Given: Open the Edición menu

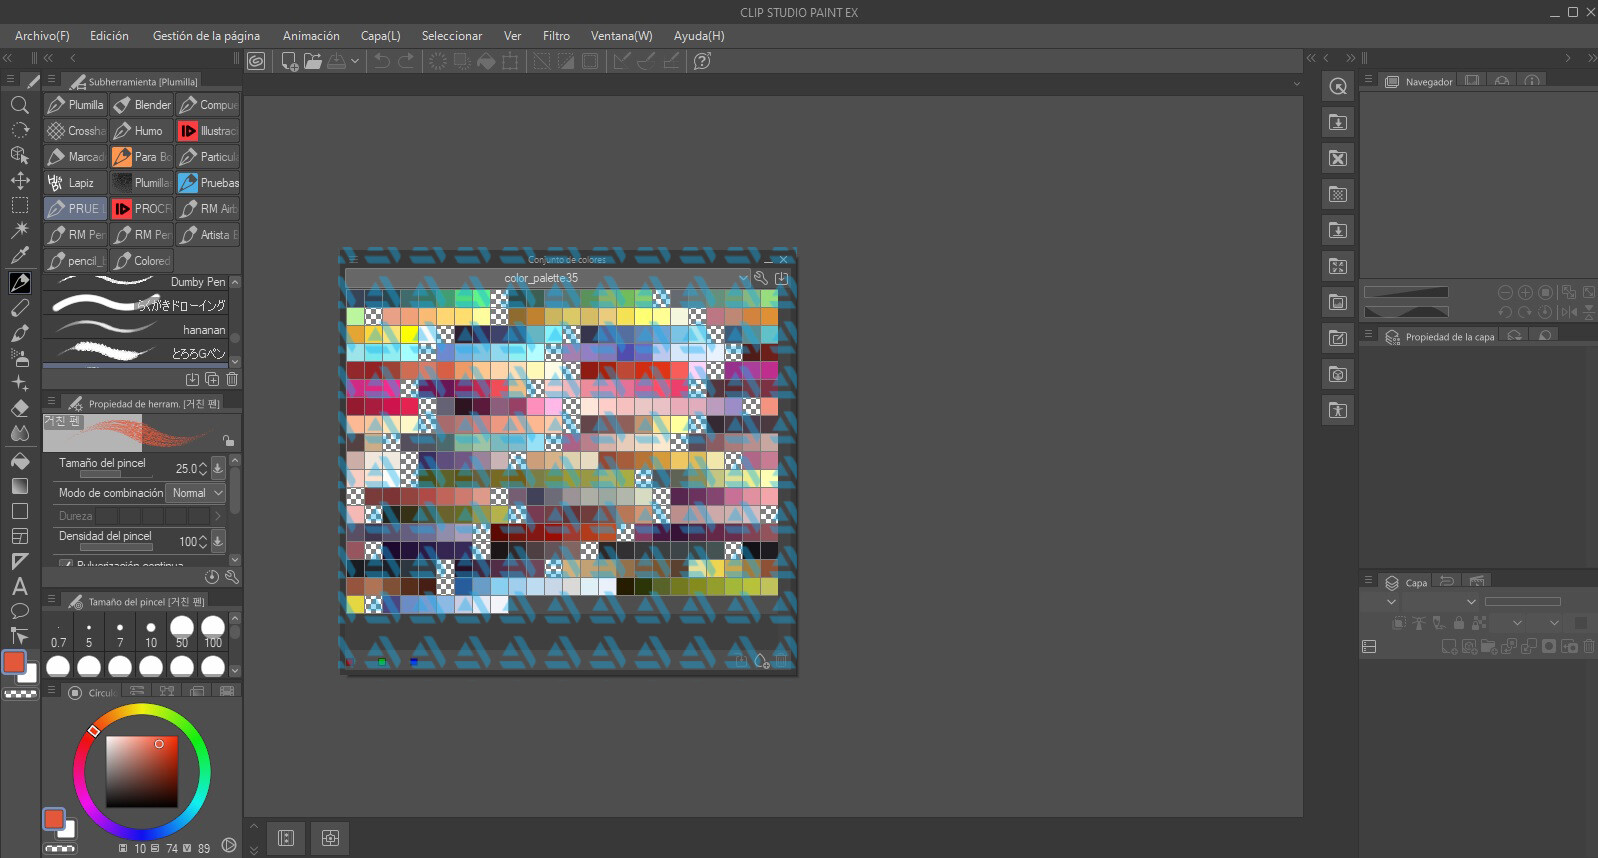Looking at the screenshot, I should [109, 36].
